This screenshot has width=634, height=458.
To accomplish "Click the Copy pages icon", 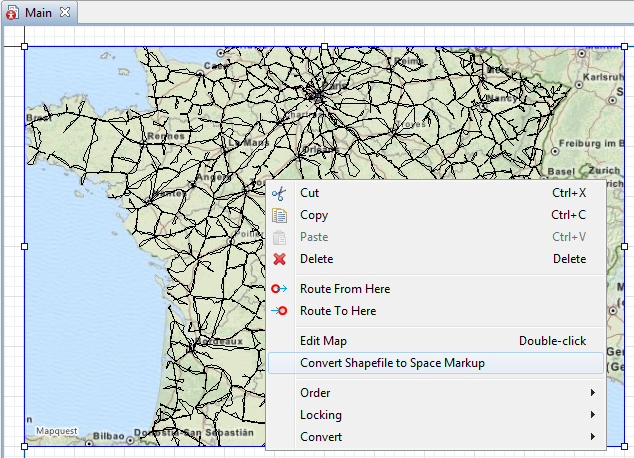I will click(x=280, y=215).
